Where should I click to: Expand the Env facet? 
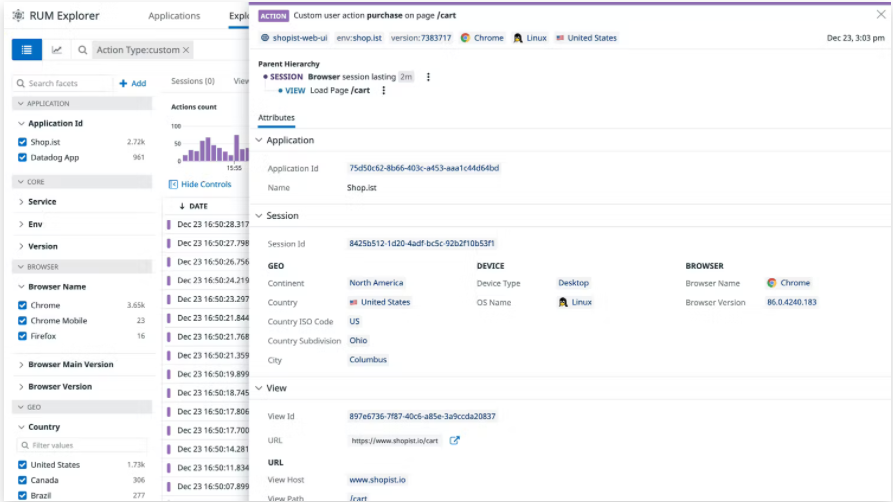click(21, 225)
